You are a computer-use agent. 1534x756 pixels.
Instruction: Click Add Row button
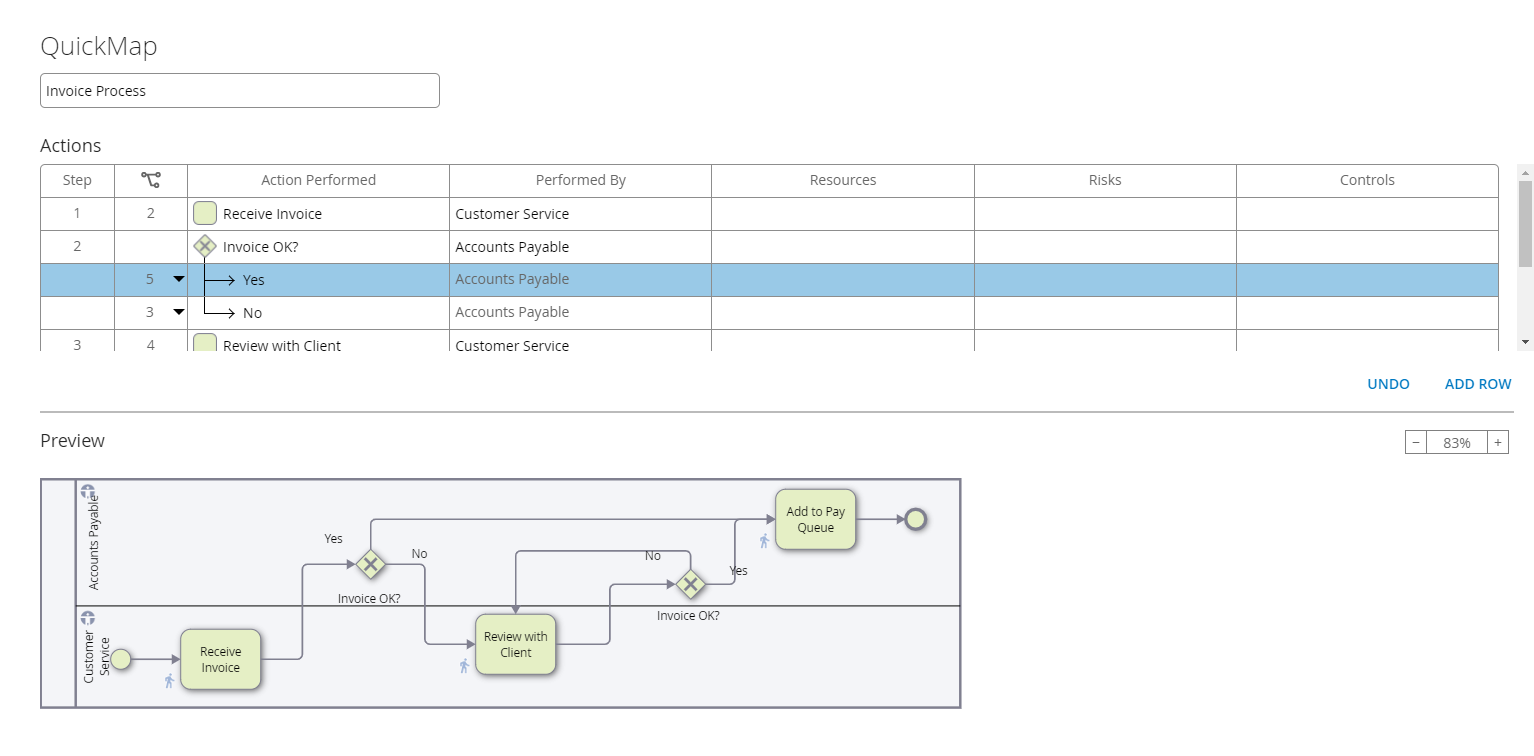pyautogui.click(x=1477, y=384)
